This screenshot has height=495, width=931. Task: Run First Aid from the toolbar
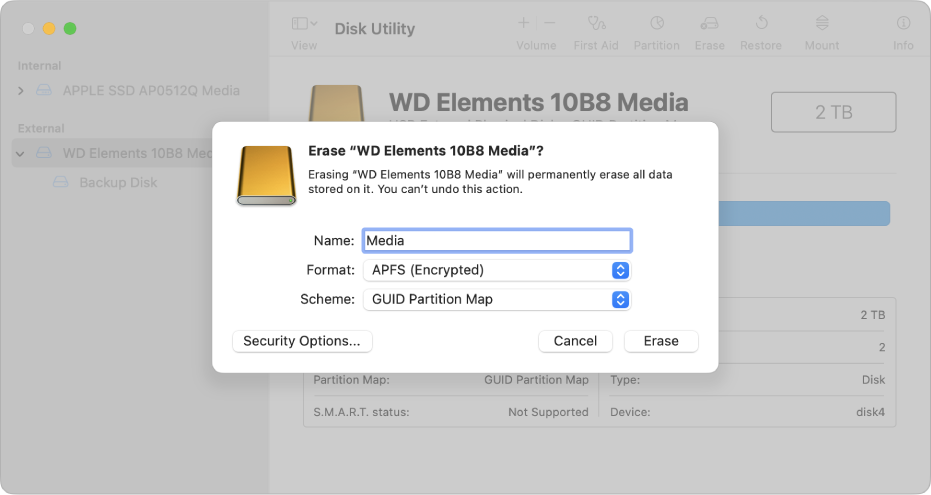(596, 23)
